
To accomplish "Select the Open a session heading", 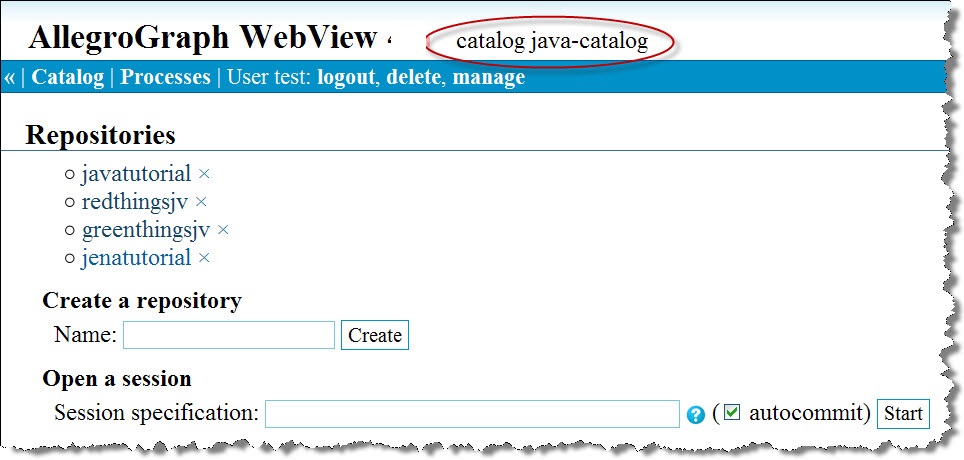I will (117, 379).
